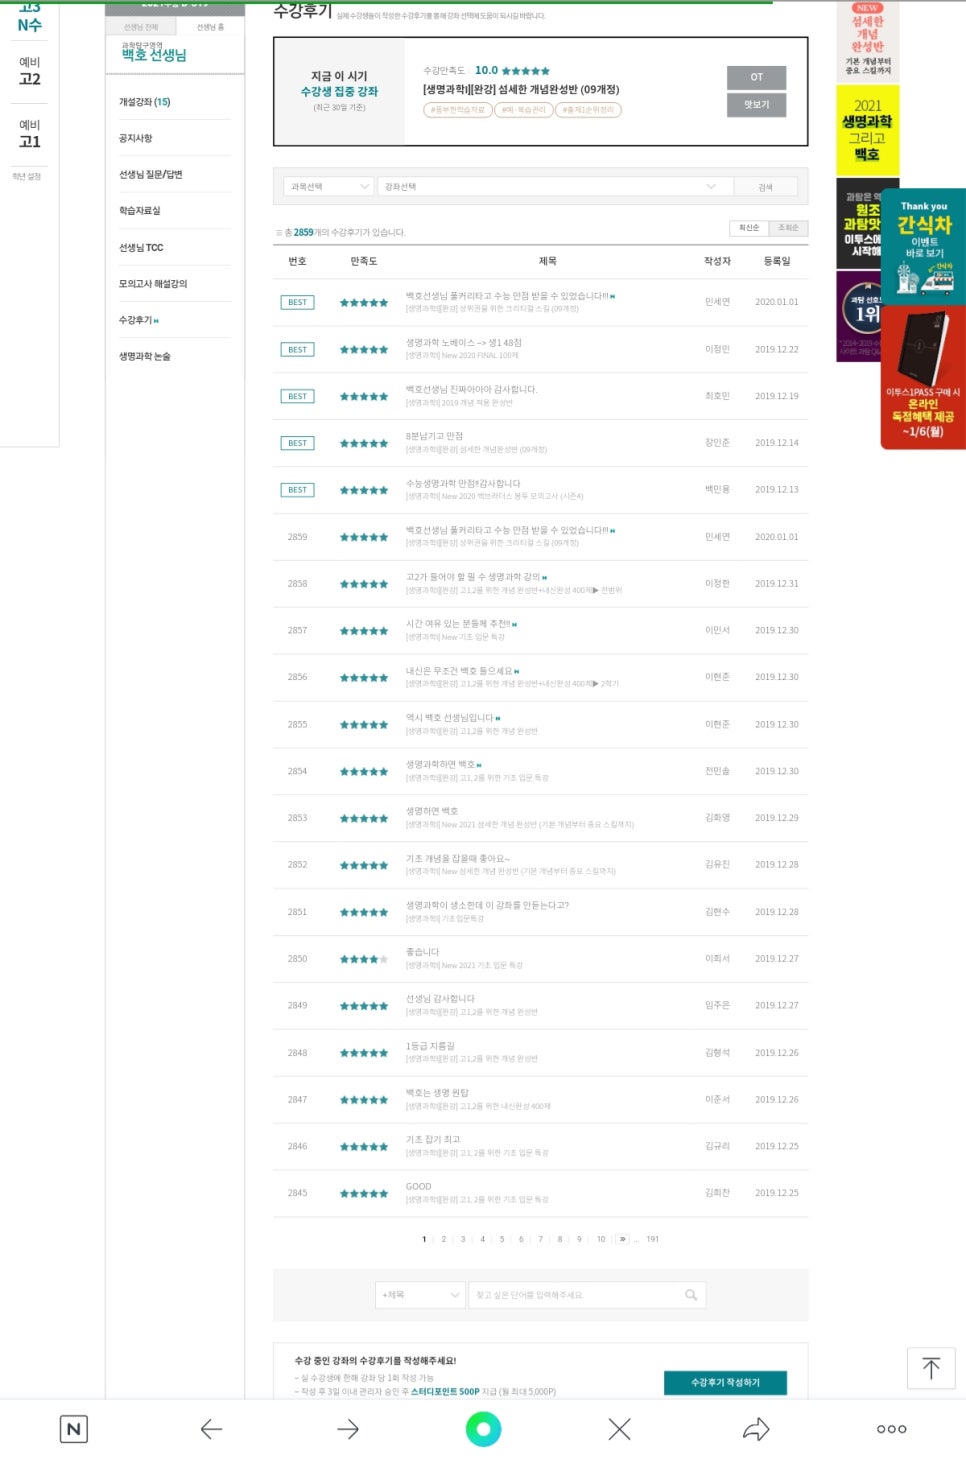Go to page 2 of reviews
This screenshot has height=1459, width=966.
pos(444,1239)
